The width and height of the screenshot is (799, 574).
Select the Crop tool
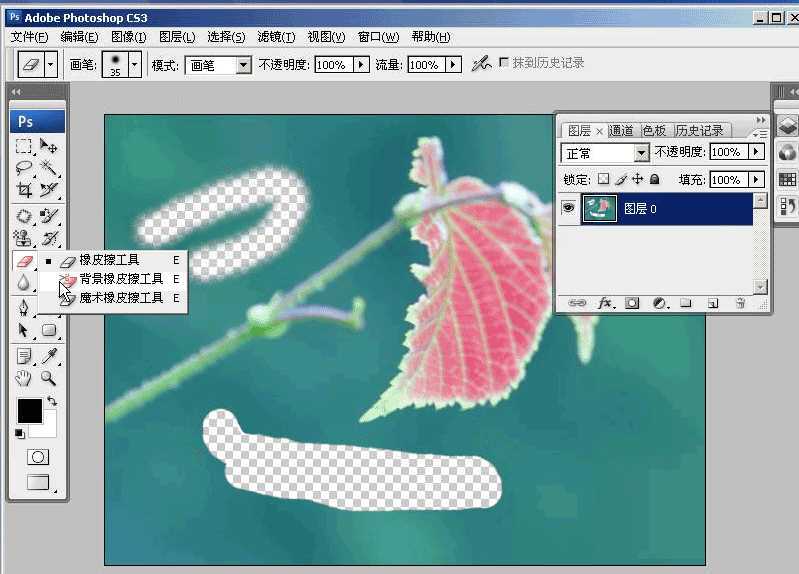[x=23, y=190]
